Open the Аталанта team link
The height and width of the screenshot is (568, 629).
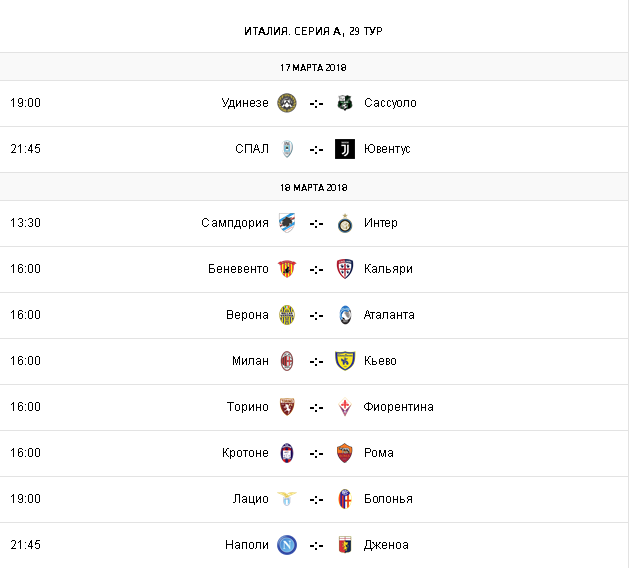tap(389, 315)
